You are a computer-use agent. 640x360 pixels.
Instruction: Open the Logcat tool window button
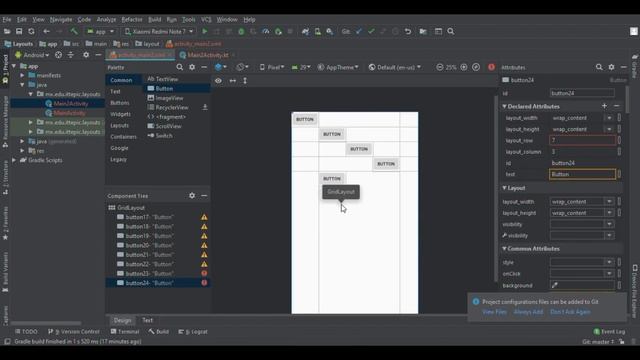point(193,332)
